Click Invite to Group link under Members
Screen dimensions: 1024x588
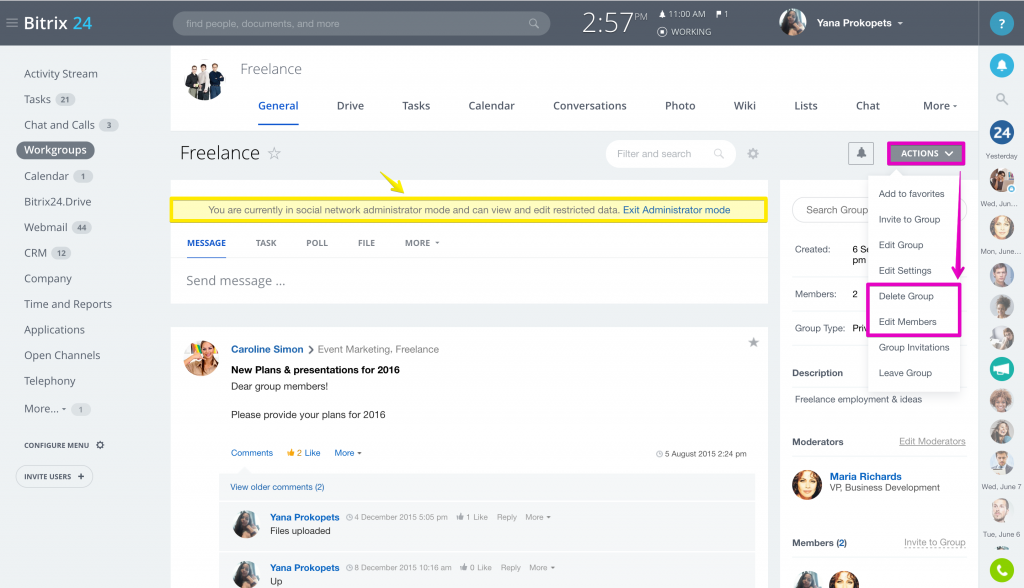tap(935, 542)
